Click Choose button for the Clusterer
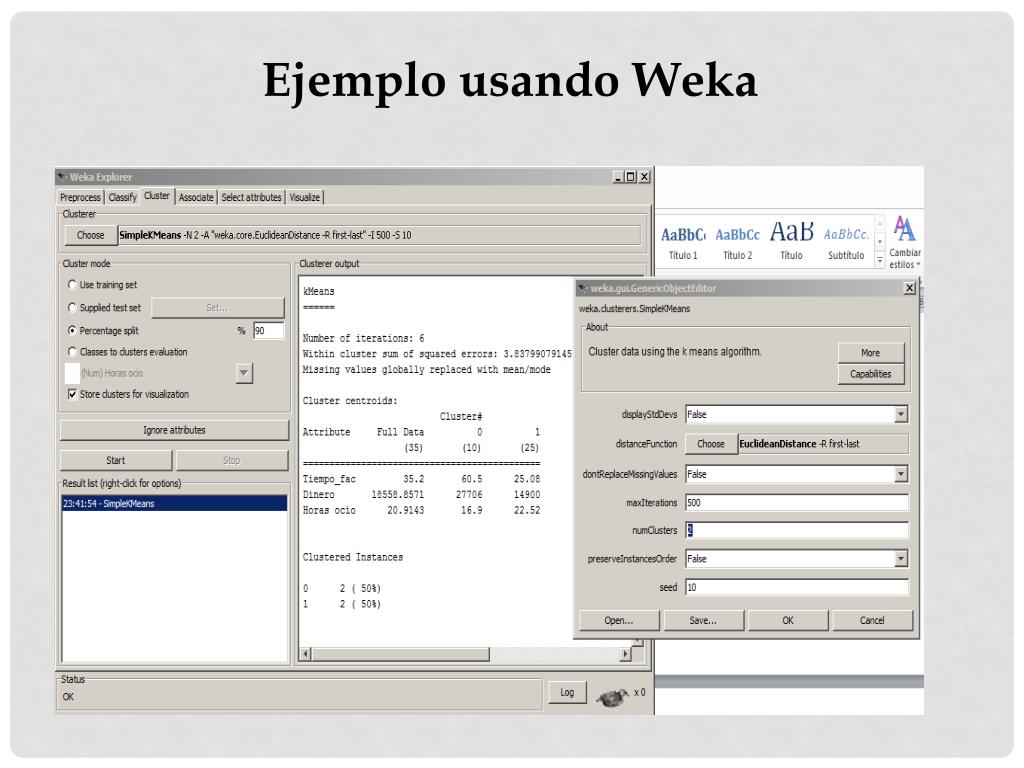Image resolution: width=1024 pixels, height=768 pixels. click(x=91, y=235)
